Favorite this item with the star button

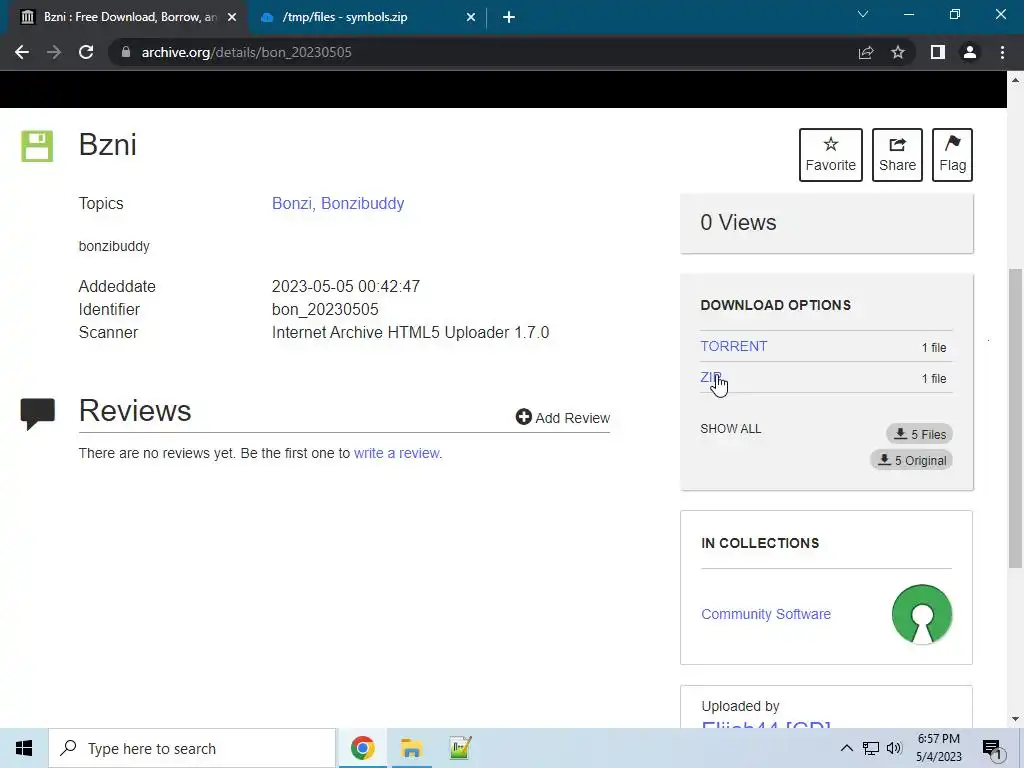click(831, 155)
